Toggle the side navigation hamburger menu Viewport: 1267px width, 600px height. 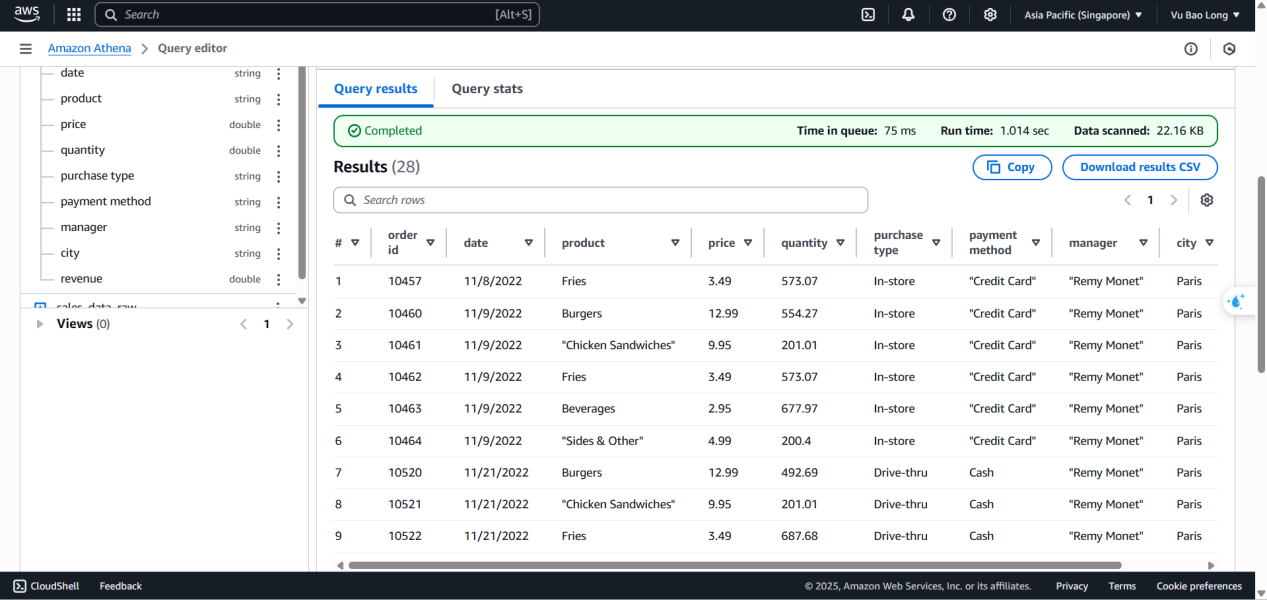25,48
